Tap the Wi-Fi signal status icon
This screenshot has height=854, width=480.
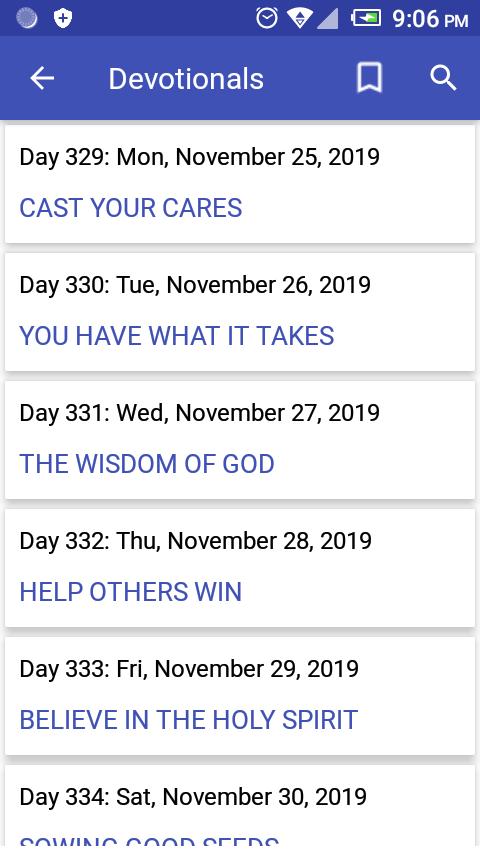click(x=299, y=19)
